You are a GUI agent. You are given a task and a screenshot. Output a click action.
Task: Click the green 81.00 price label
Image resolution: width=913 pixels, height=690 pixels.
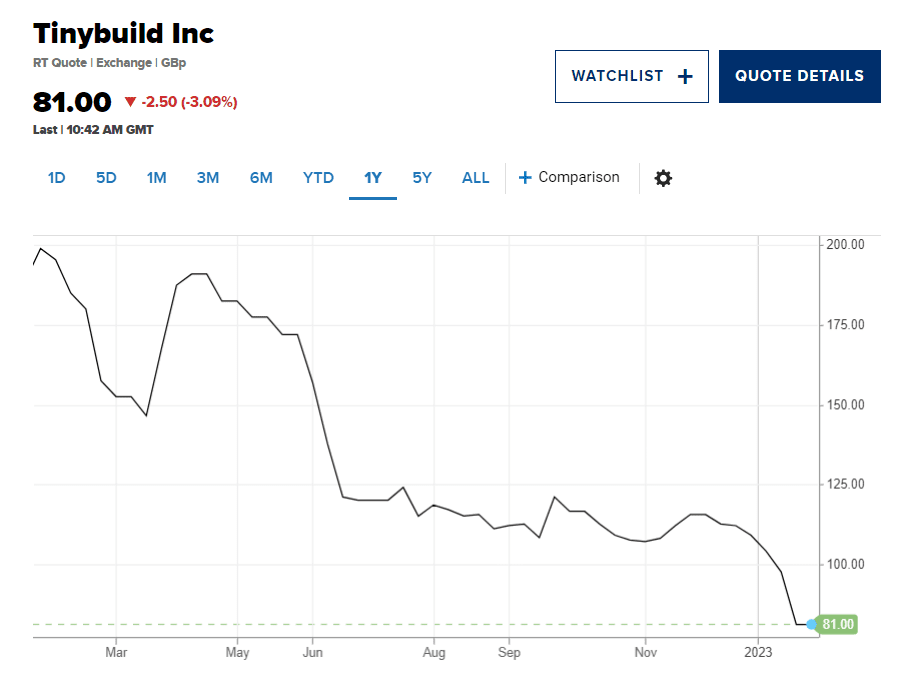pos(837,624)
